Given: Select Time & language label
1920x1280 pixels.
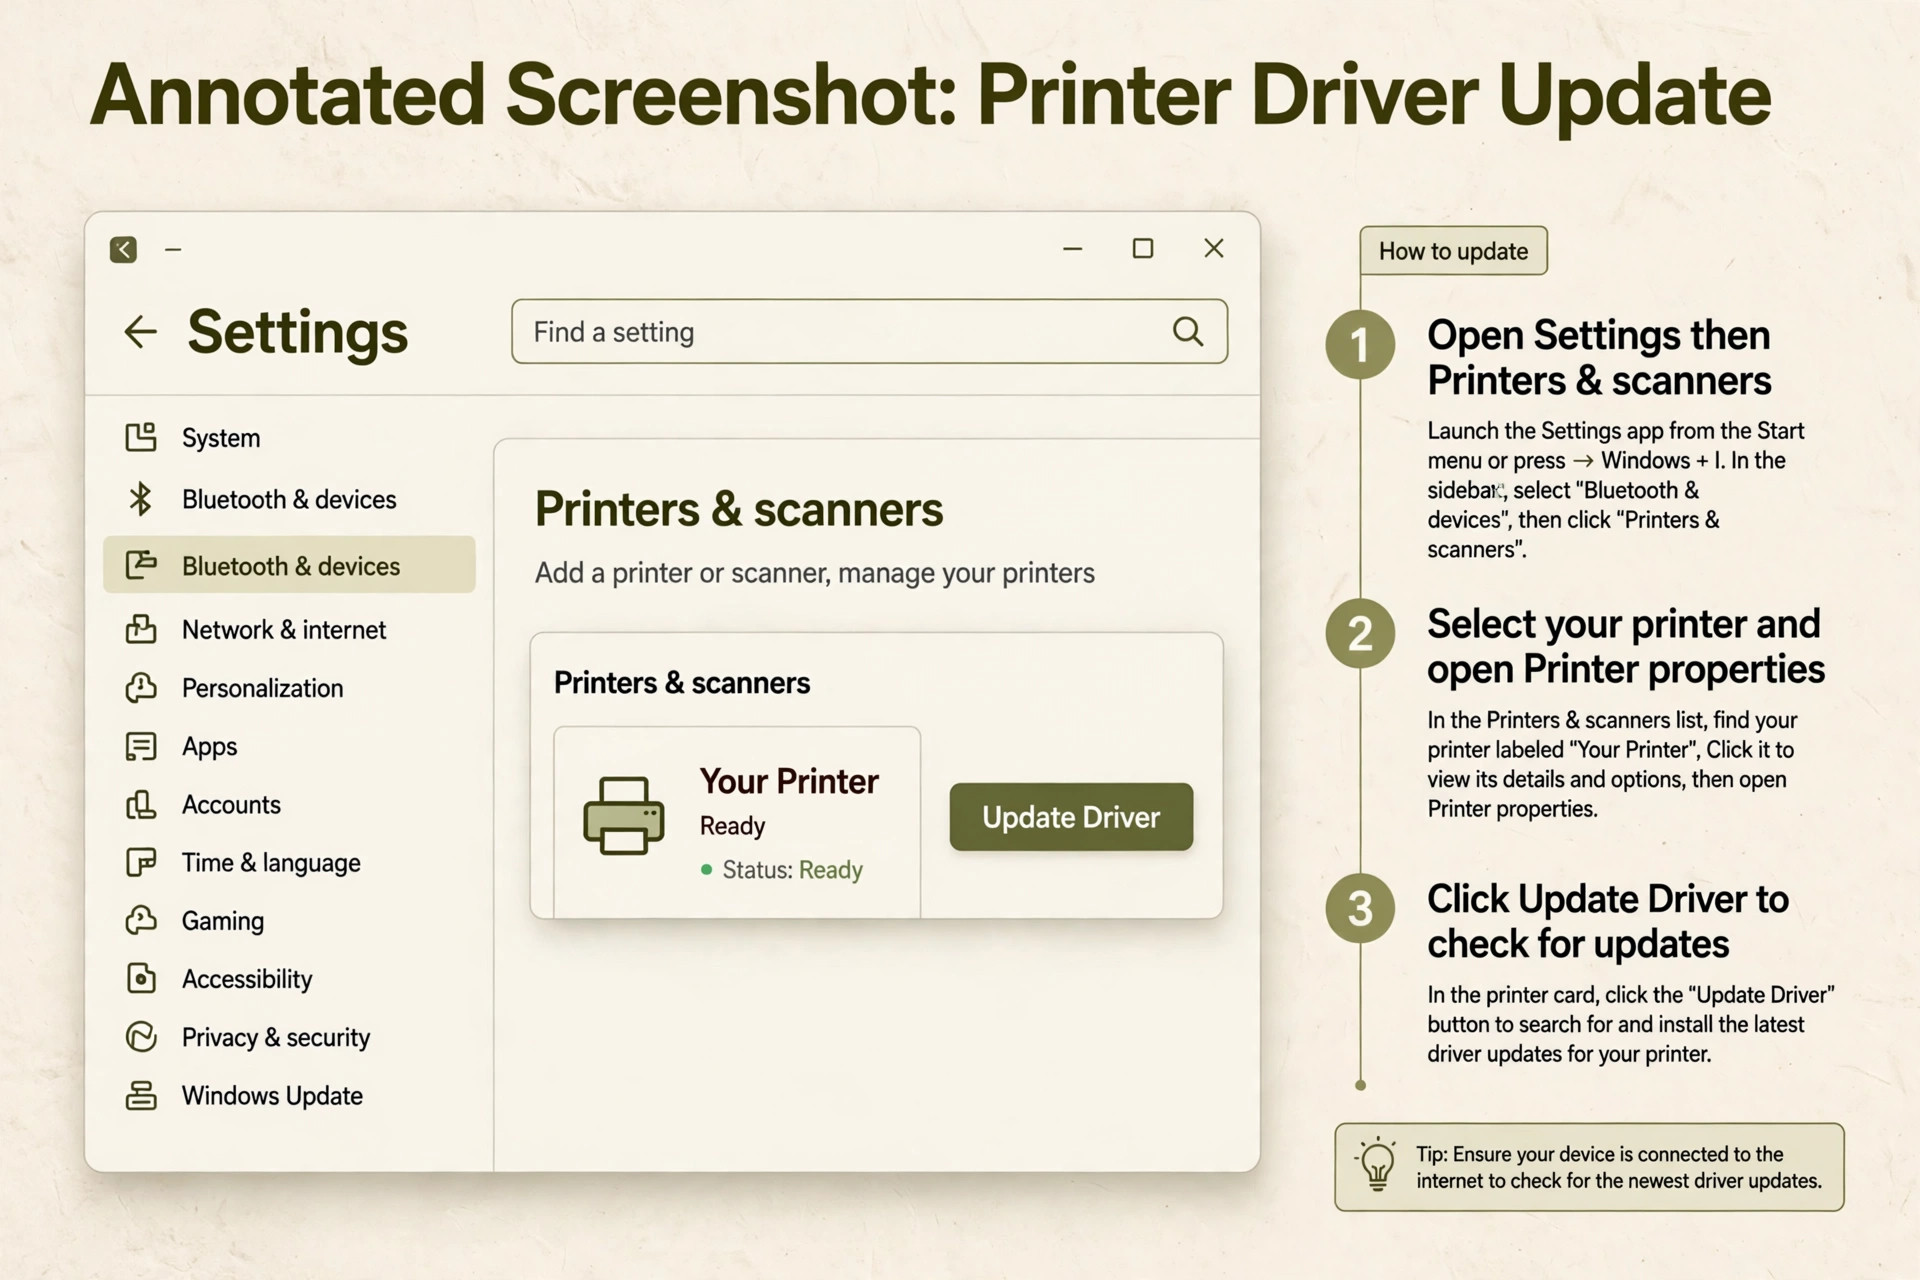Looking at the screenshot, I should (x=271, y=863).
